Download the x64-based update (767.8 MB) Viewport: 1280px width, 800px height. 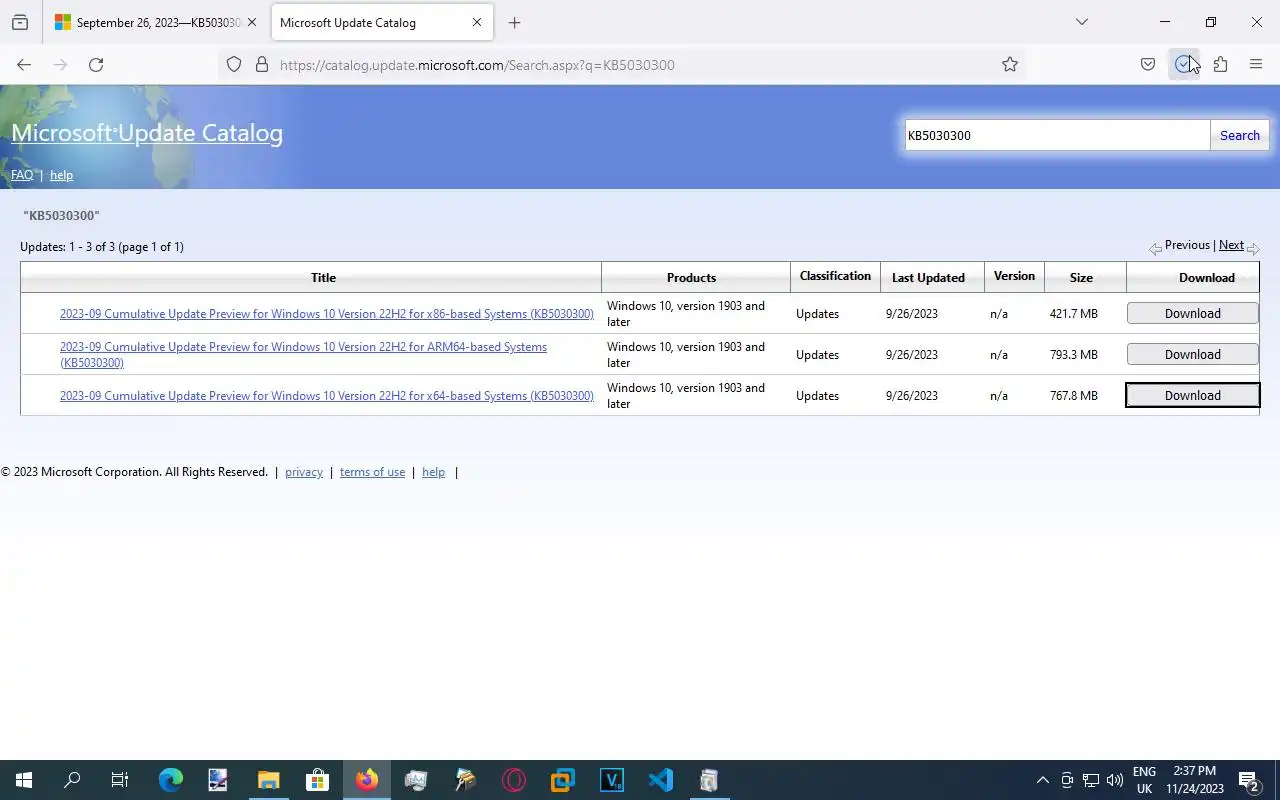[1192, 396]
